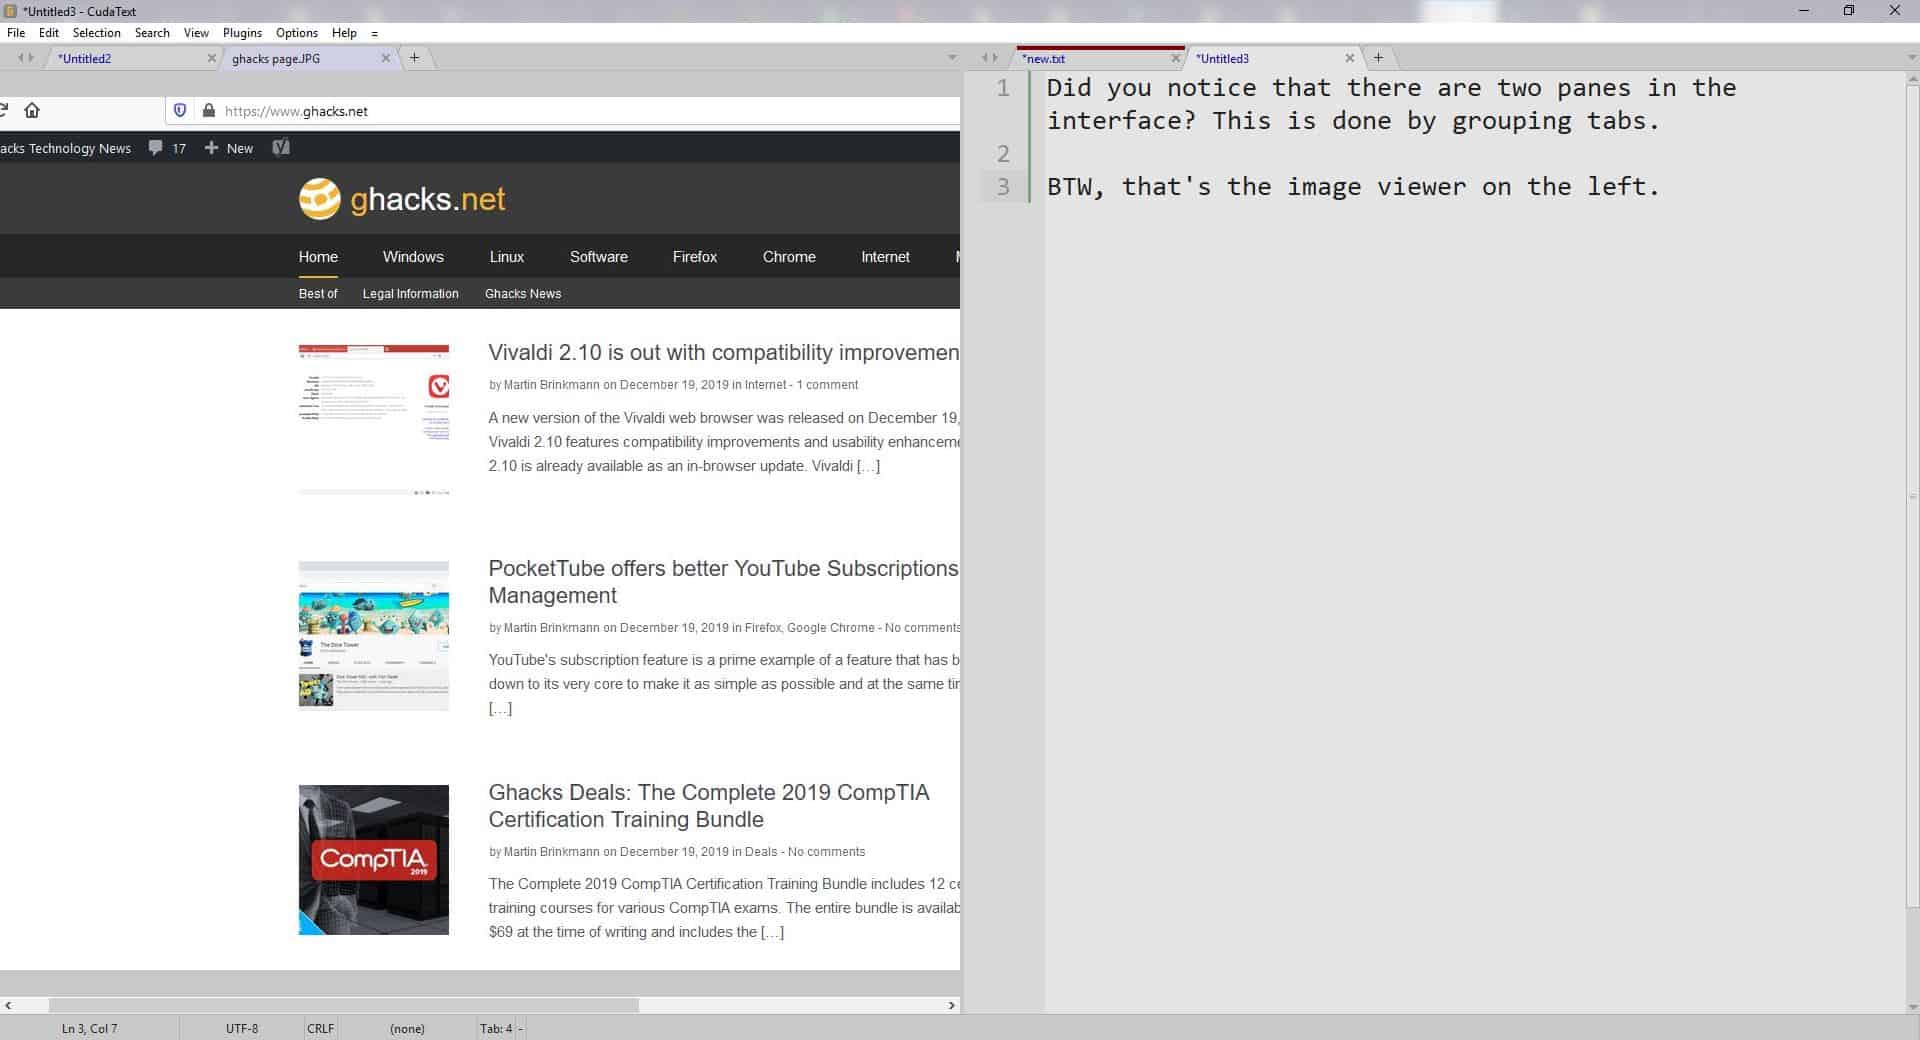Click Software in the ghacks navigation

599,257
